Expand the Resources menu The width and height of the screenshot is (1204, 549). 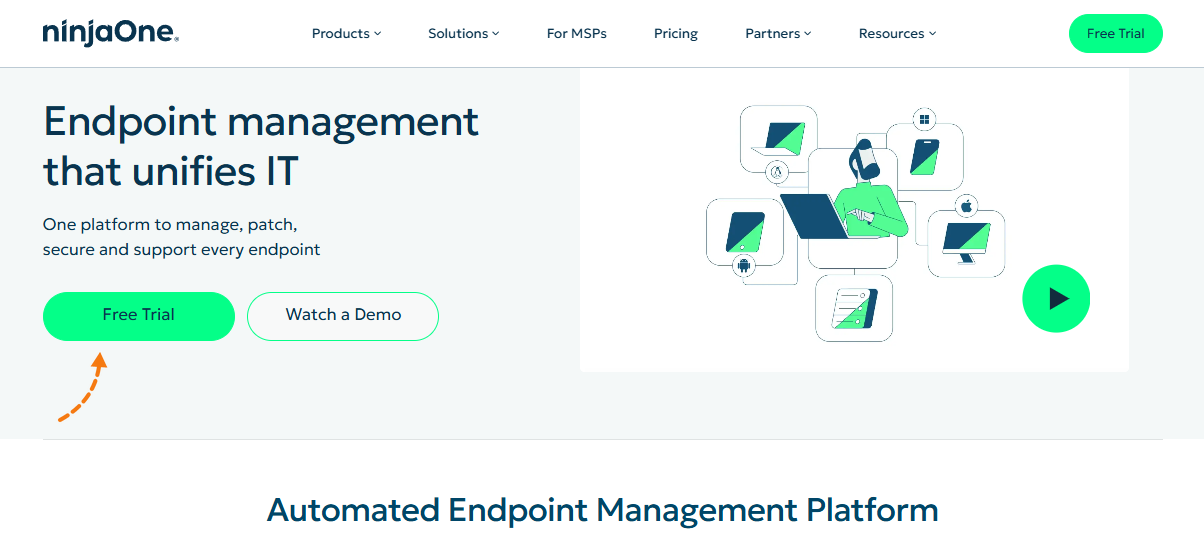(x=897, y=33)
